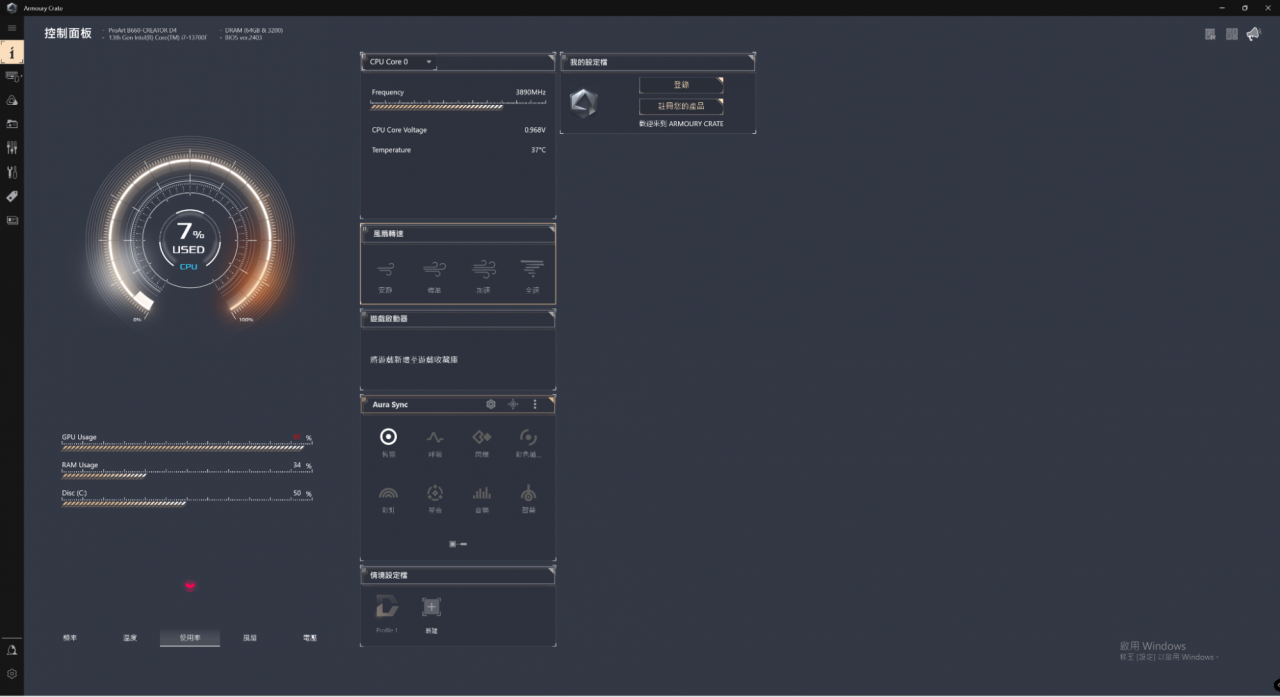Click the announcements megaphone icon
The height and width of the screenshot is (697, 1280).
pyautogui.click(x=1253, y=34)
